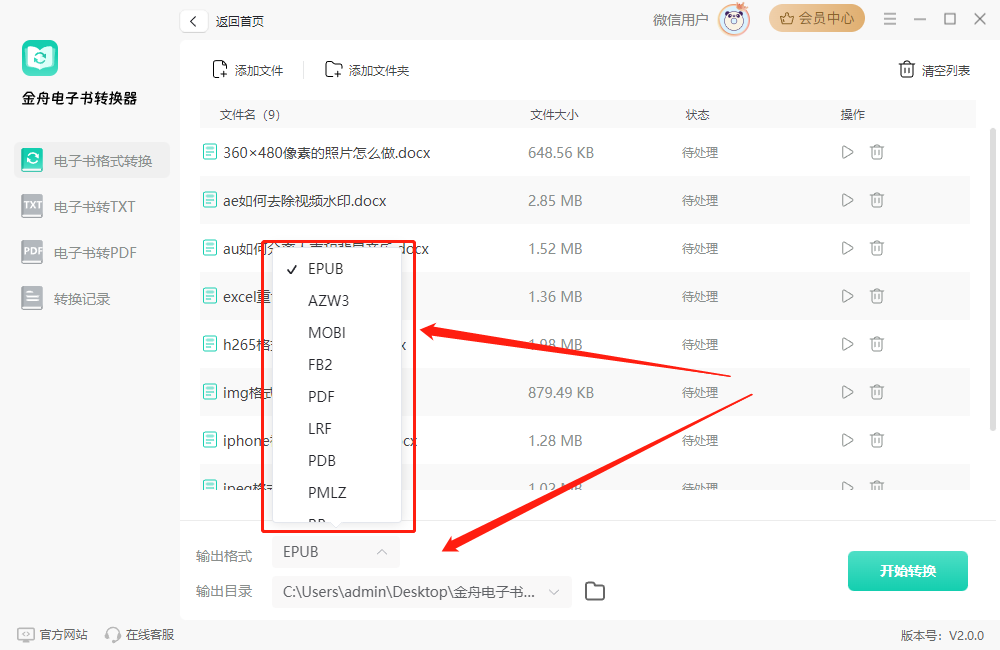
Task: Click the 添加文件夹 add folder icon
Action: pos(334,70)
